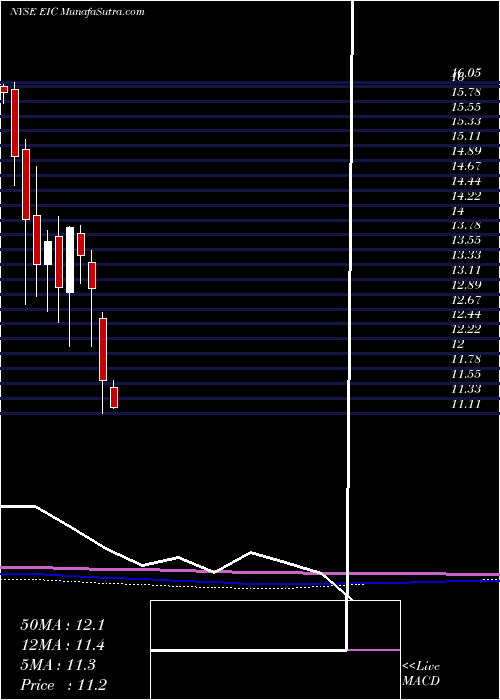Click the <<Live MACD label

pos(421,674)
